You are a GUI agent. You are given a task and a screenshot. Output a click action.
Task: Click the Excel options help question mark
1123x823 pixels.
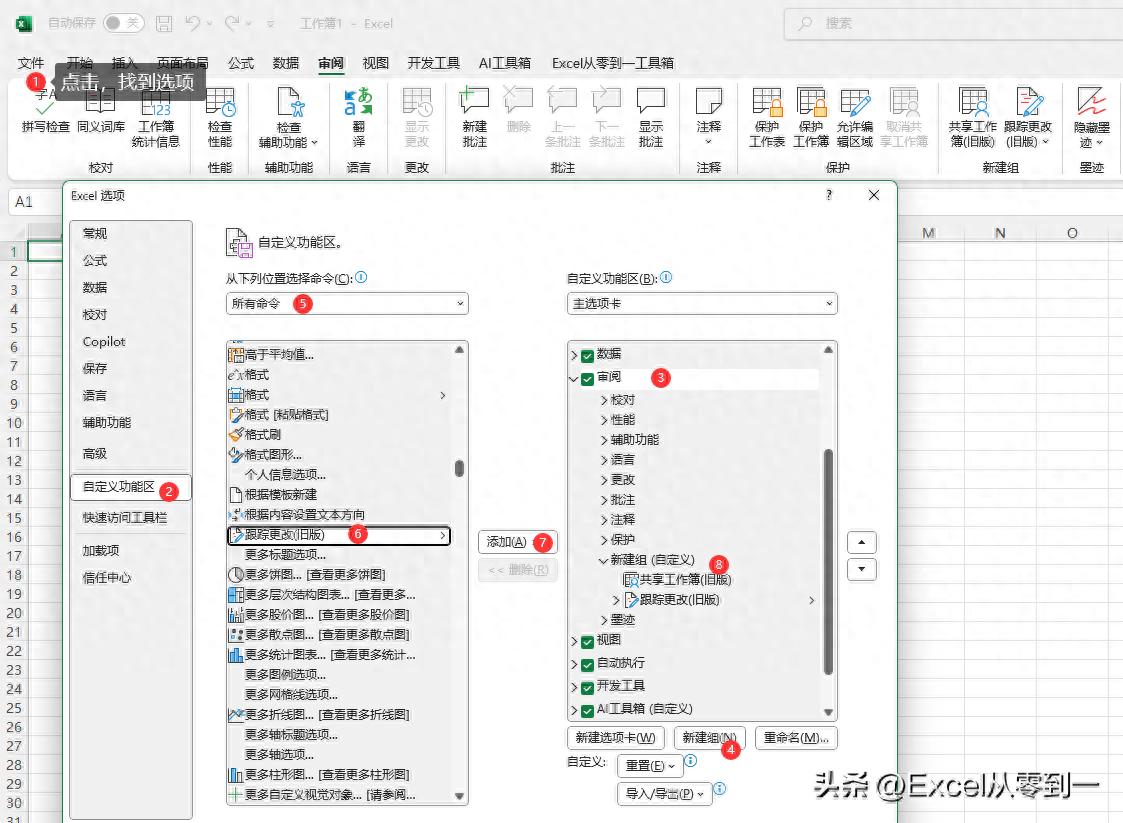point(829,195)
